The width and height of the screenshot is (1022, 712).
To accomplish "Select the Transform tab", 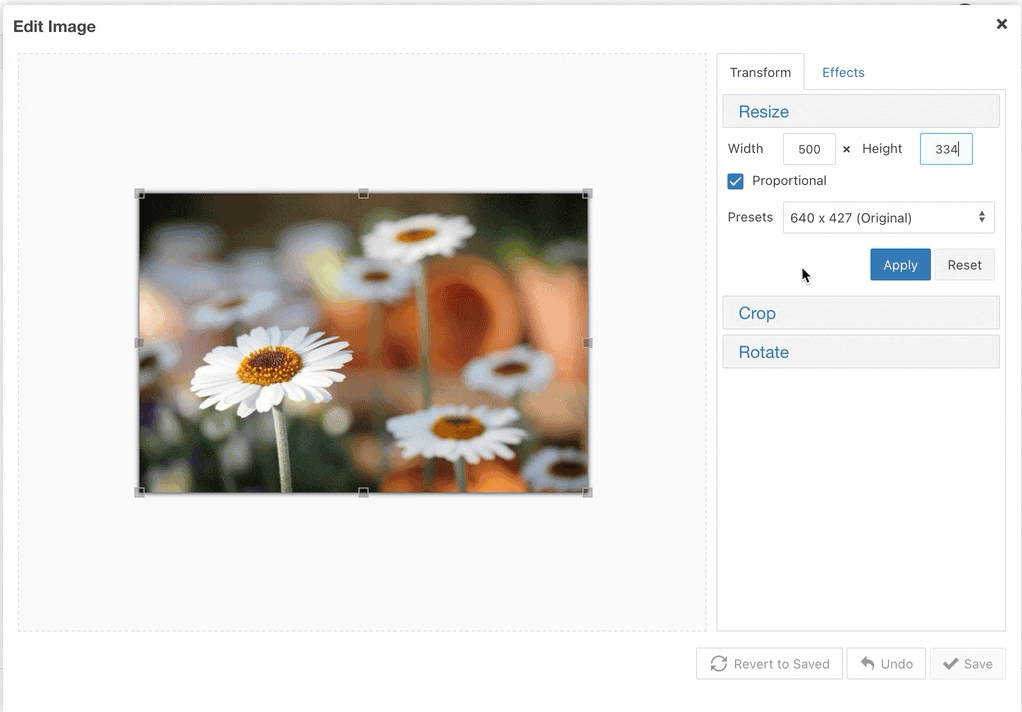I will pos(760,72).
